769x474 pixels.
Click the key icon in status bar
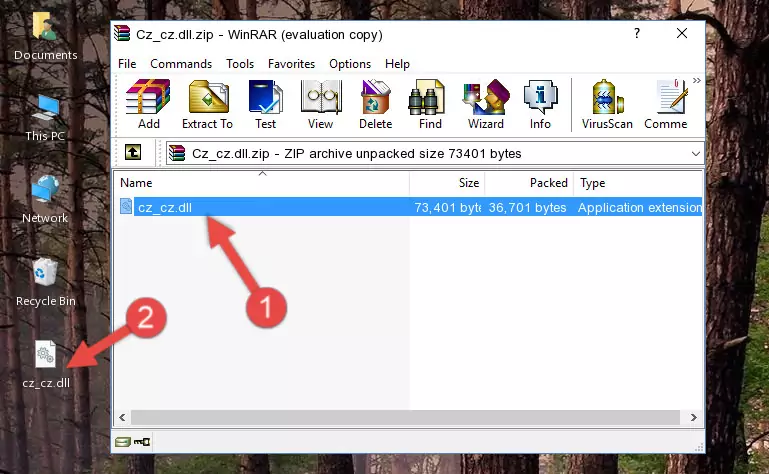tap(142, 442)
